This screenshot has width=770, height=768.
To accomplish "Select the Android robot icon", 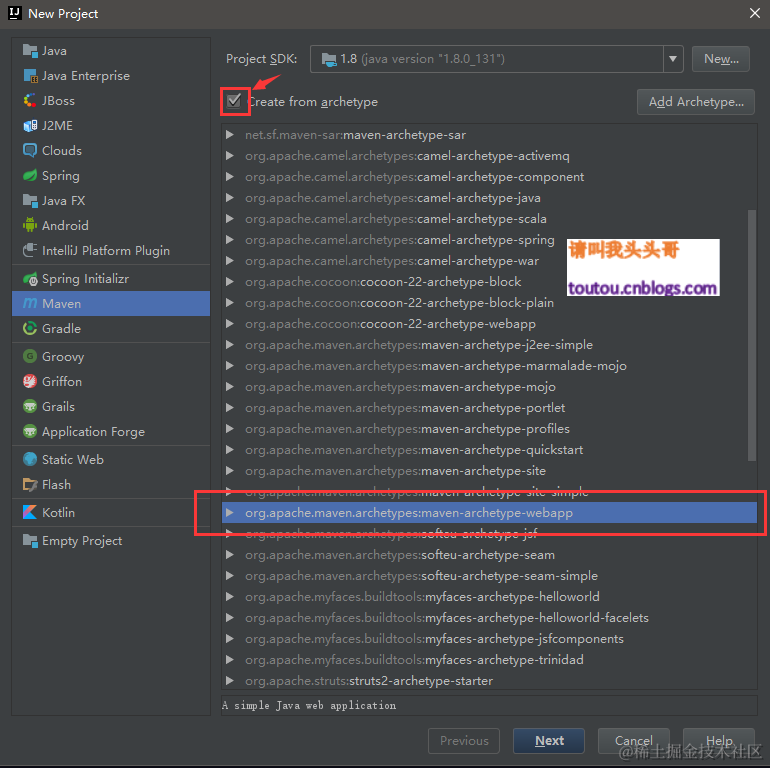I will tap(30, 225).
